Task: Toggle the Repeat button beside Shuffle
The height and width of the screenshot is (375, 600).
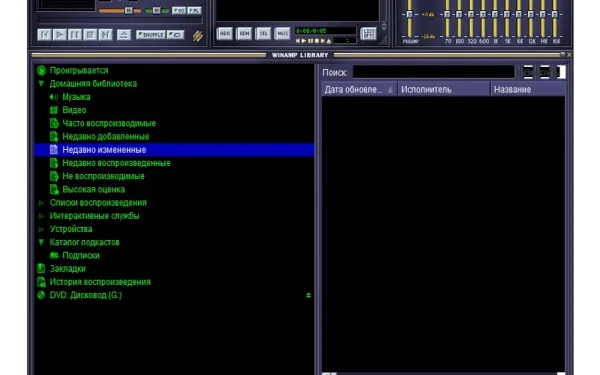Action: (175, 35)
